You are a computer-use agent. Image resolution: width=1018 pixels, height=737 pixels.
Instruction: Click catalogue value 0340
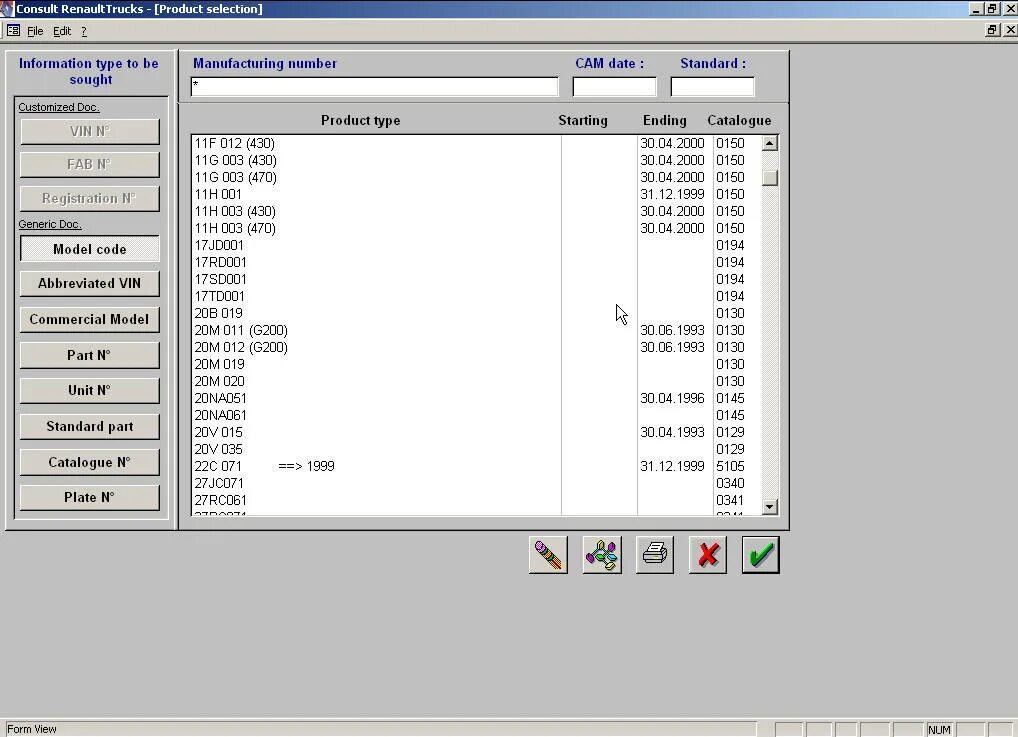pyautogui.click(x=730, y=483)
